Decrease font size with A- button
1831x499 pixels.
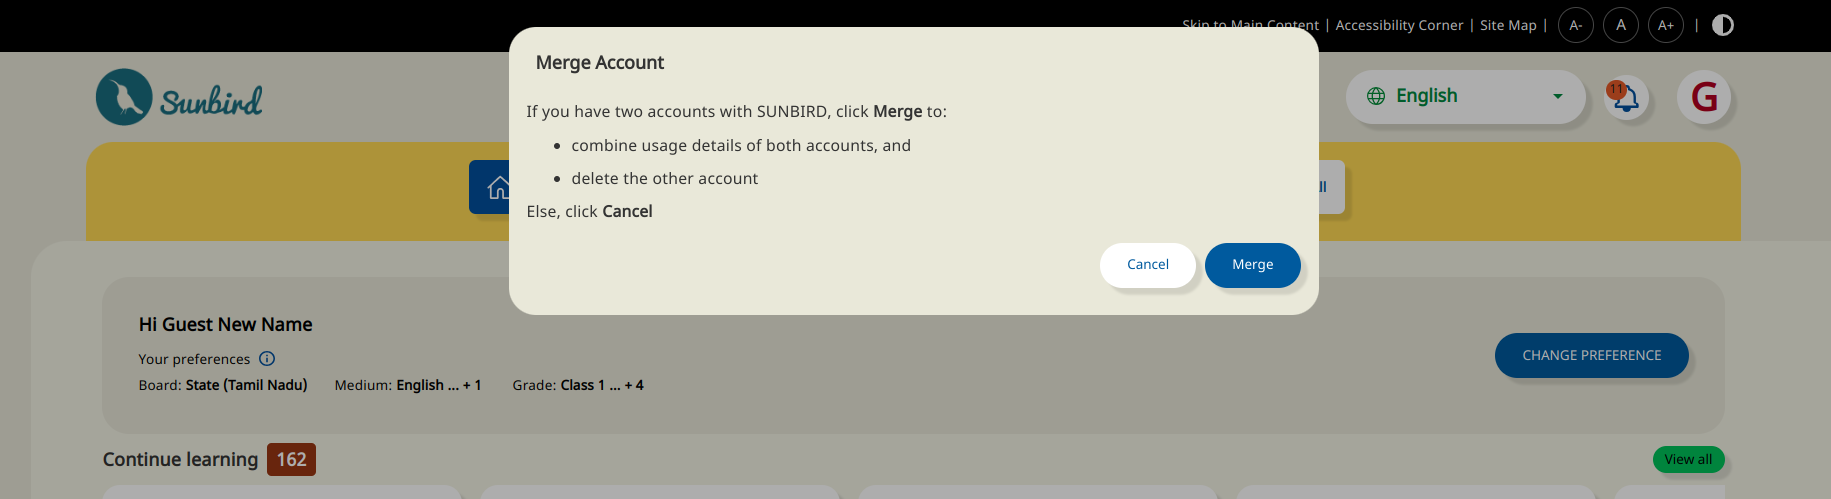point(1575,25)
